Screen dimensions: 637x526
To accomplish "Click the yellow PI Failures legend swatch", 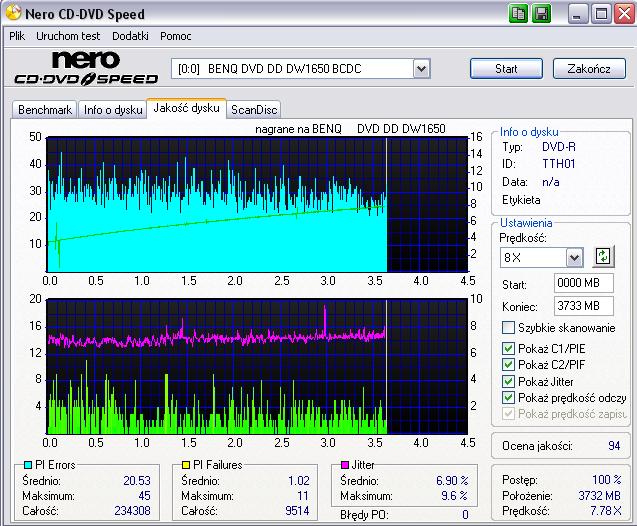I will pos(186,465).
